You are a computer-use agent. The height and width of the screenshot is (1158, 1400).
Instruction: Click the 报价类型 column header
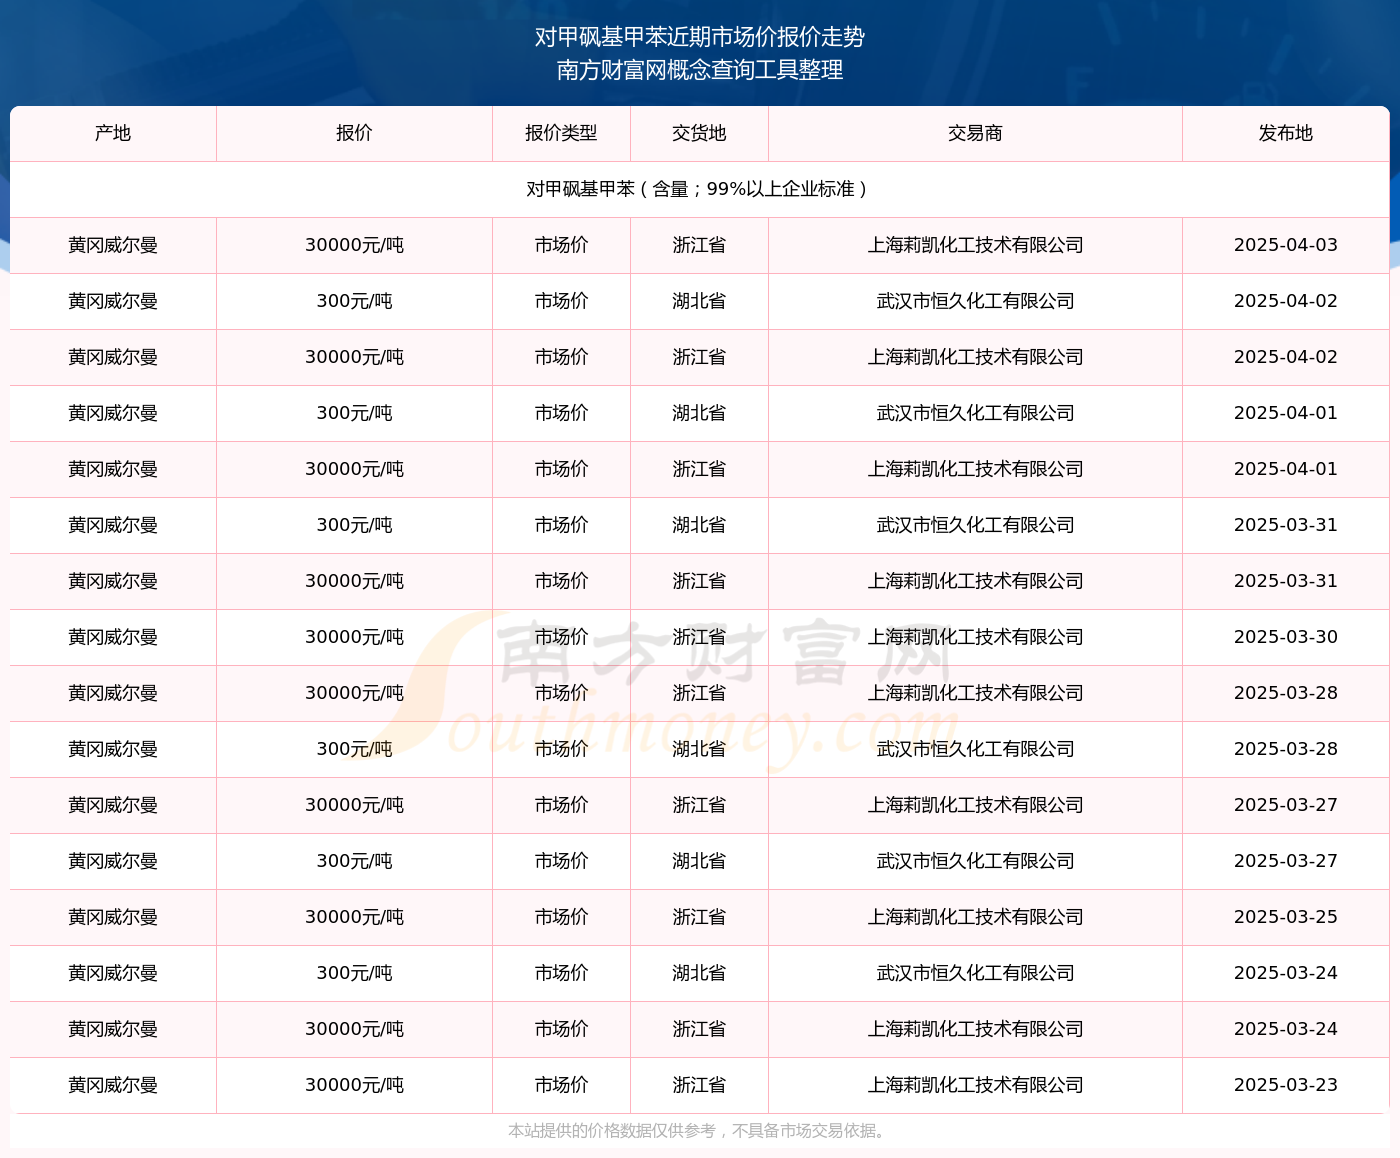[561, 133]
